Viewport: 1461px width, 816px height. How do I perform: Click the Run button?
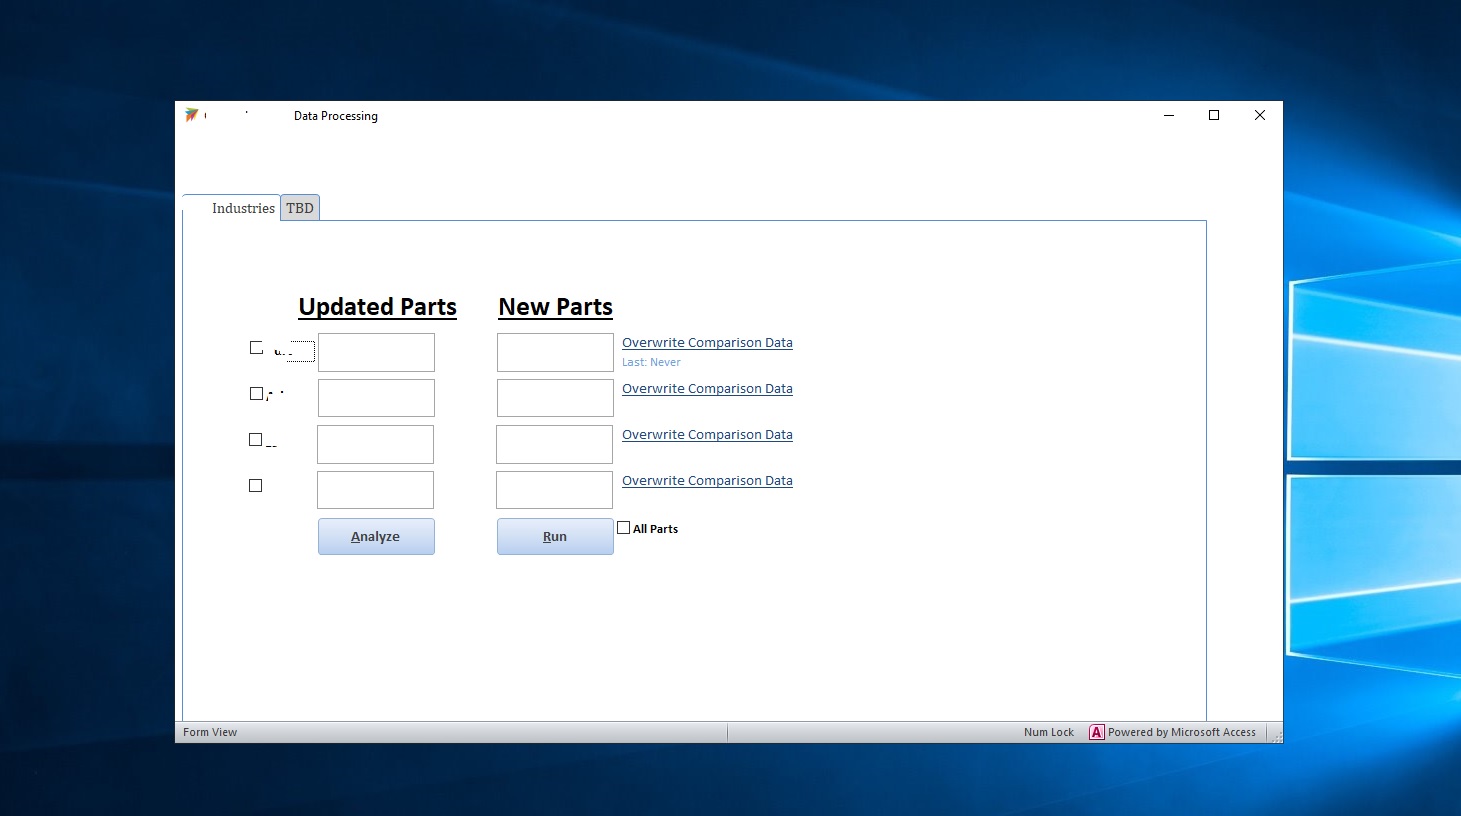click(x=555, y=536)
